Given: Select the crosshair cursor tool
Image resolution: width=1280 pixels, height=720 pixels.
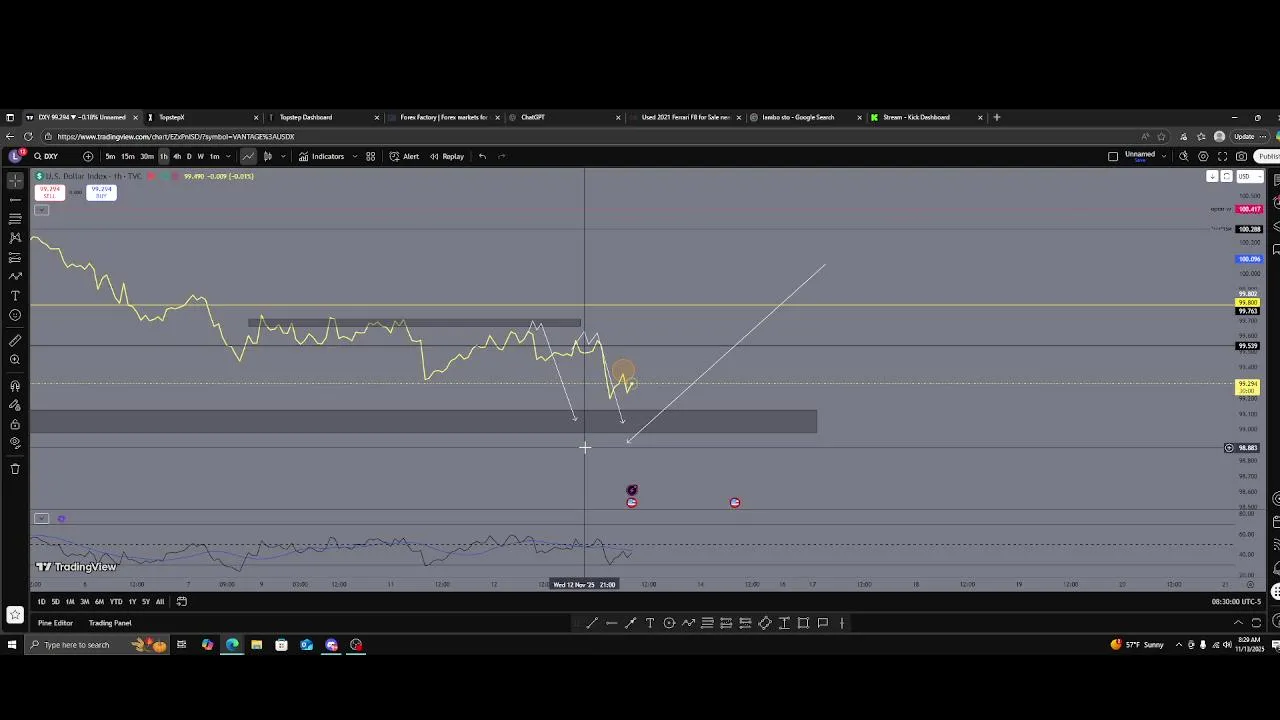Looking at the screenshot, I should click(x=15, y=180).
